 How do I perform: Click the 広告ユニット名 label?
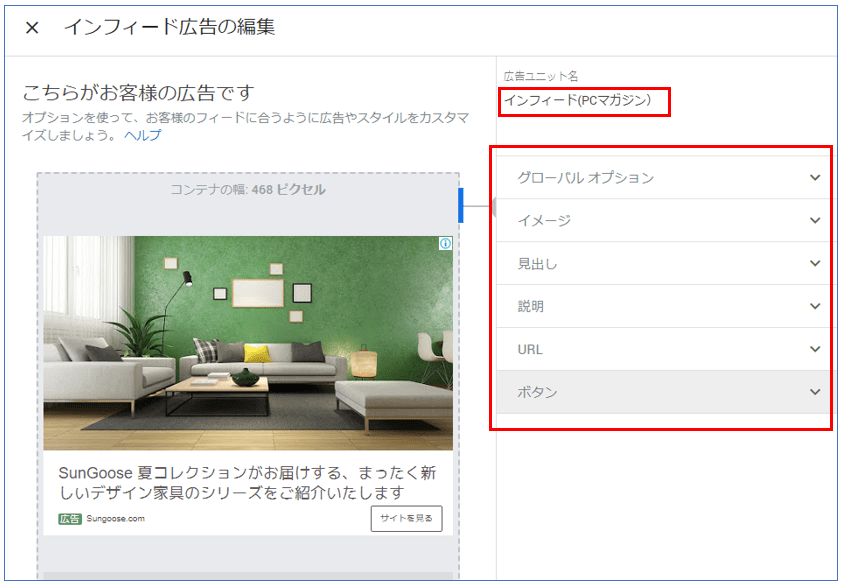(x=541, y=76)
